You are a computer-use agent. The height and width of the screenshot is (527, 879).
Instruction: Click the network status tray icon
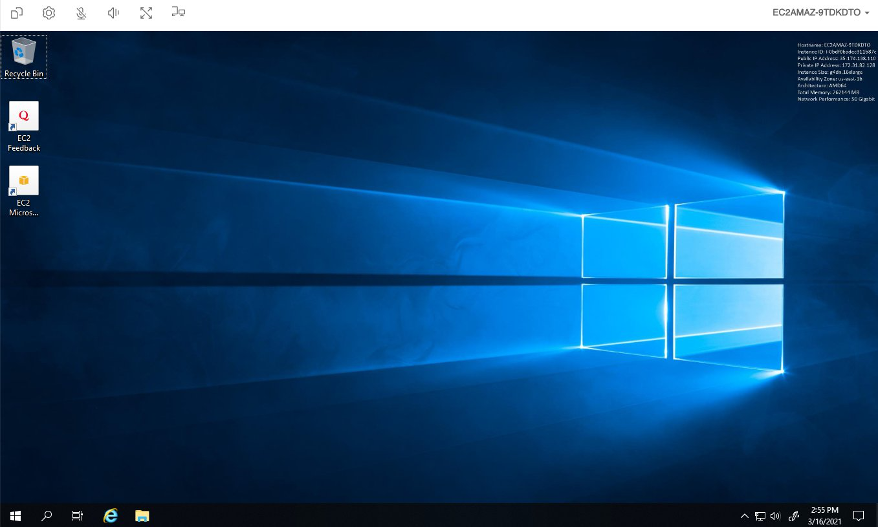(760, 516)
